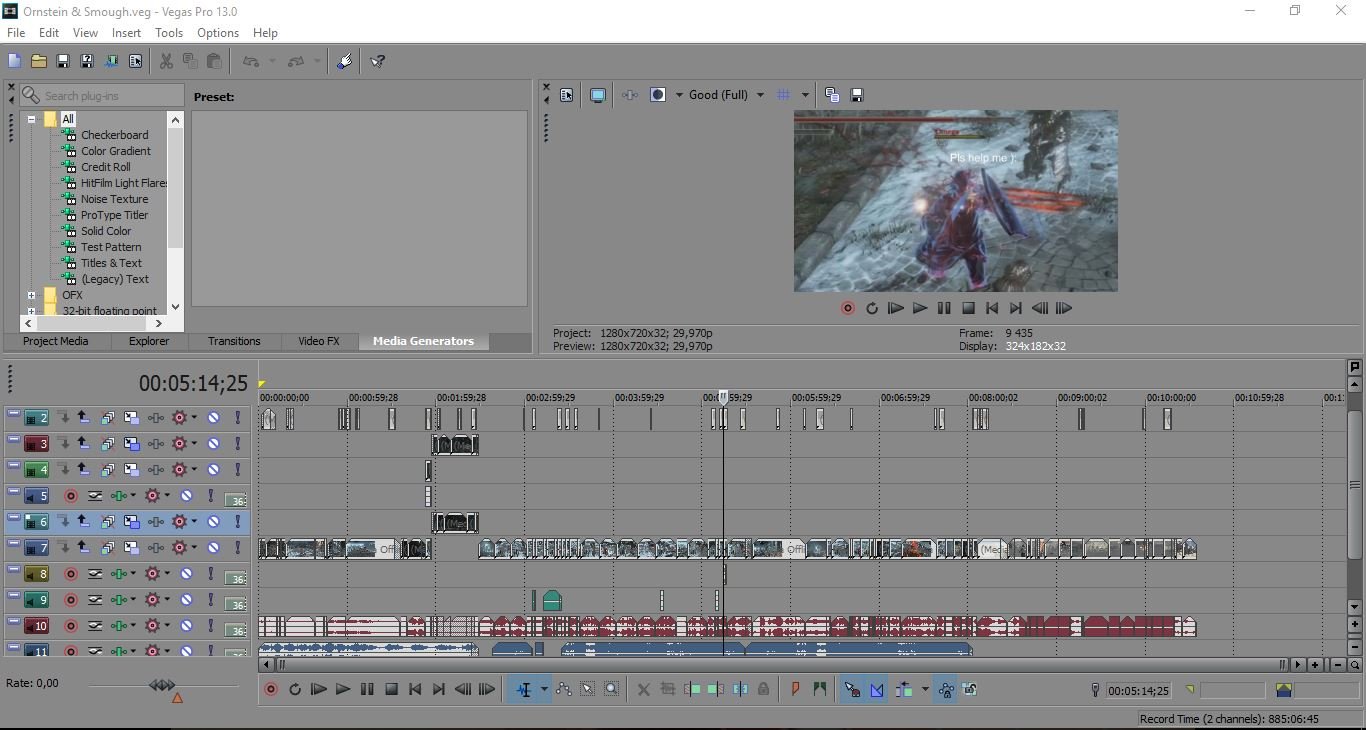Copy selection with the toolbar Copy icon
Screen dimensions: 1366x730
(190, 61)
